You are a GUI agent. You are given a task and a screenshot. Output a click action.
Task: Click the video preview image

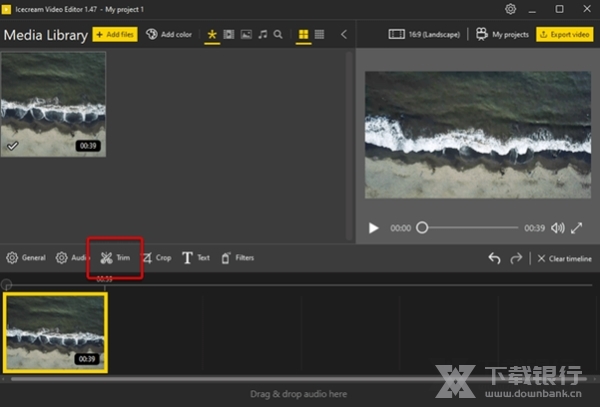point(478,135)
